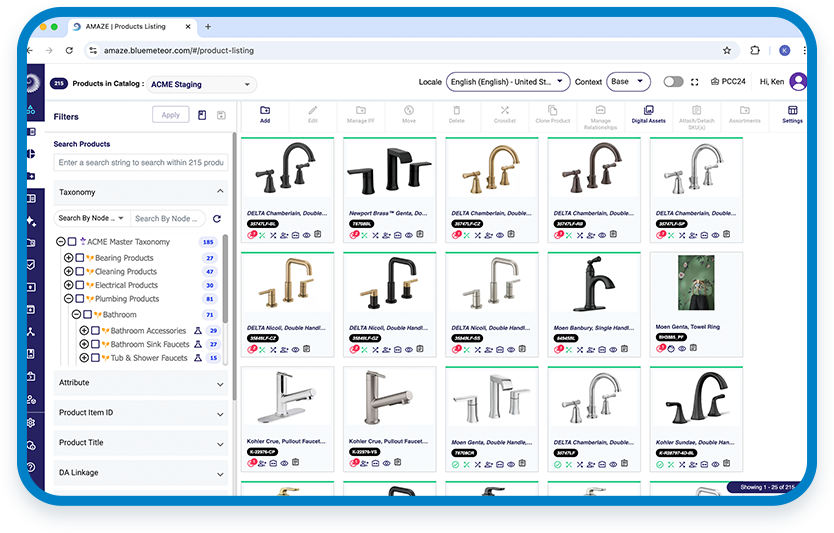
Task: Click the pie chart icon in left sidebar
Action: pos(31,154)
